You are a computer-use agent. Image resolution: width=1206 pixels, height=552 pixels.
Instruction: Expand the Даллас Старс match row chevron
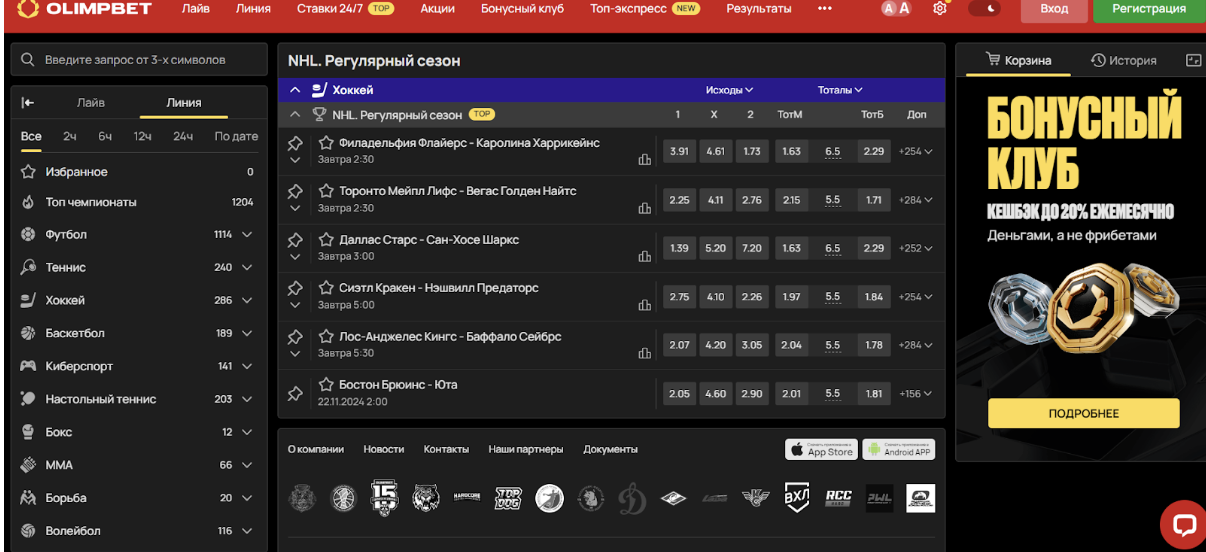[x=294, y=257]
